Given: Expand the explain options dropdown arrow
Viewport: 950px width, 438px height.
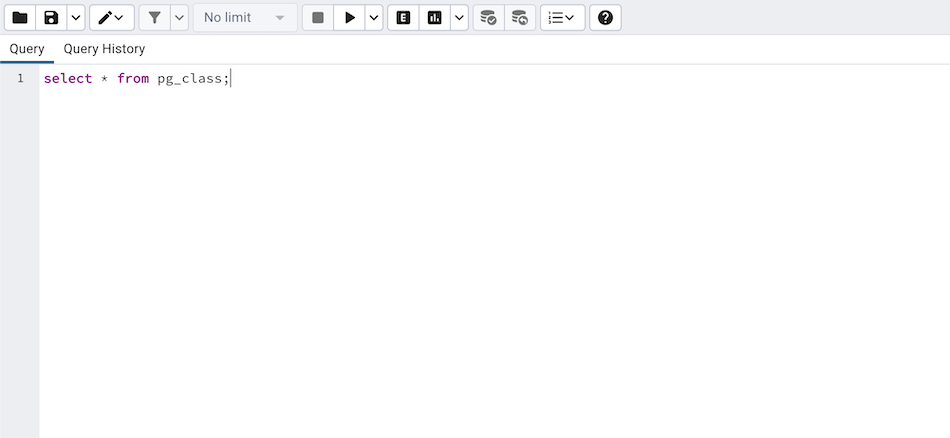Looking at the screenshot, I should 458,18.
